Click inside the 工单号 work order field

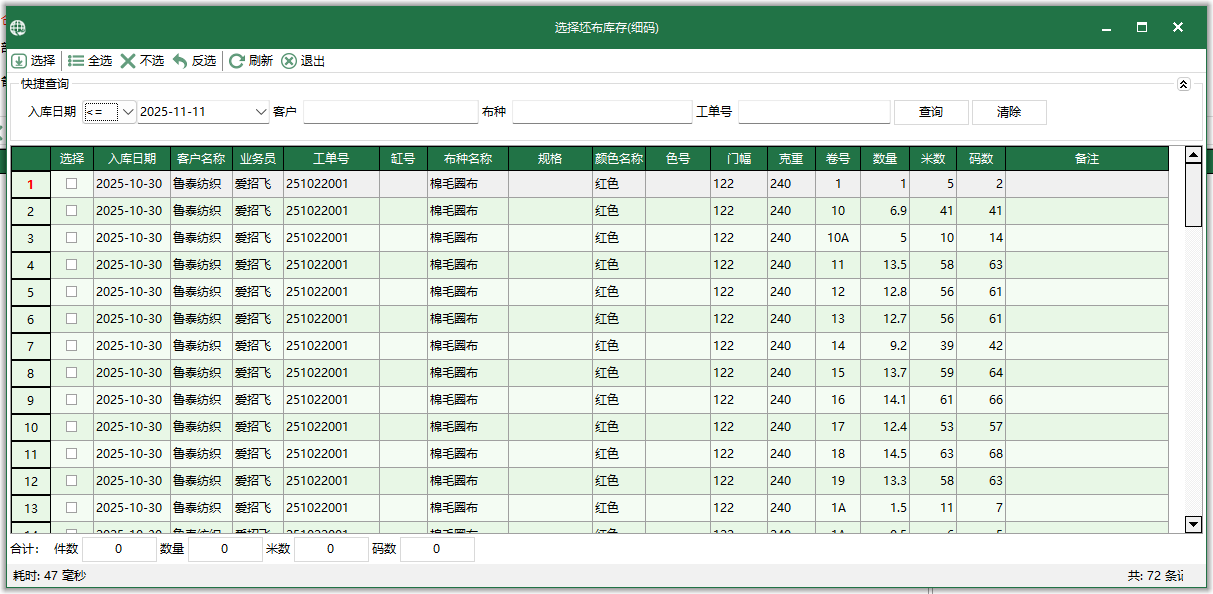(x=813, y=111)
